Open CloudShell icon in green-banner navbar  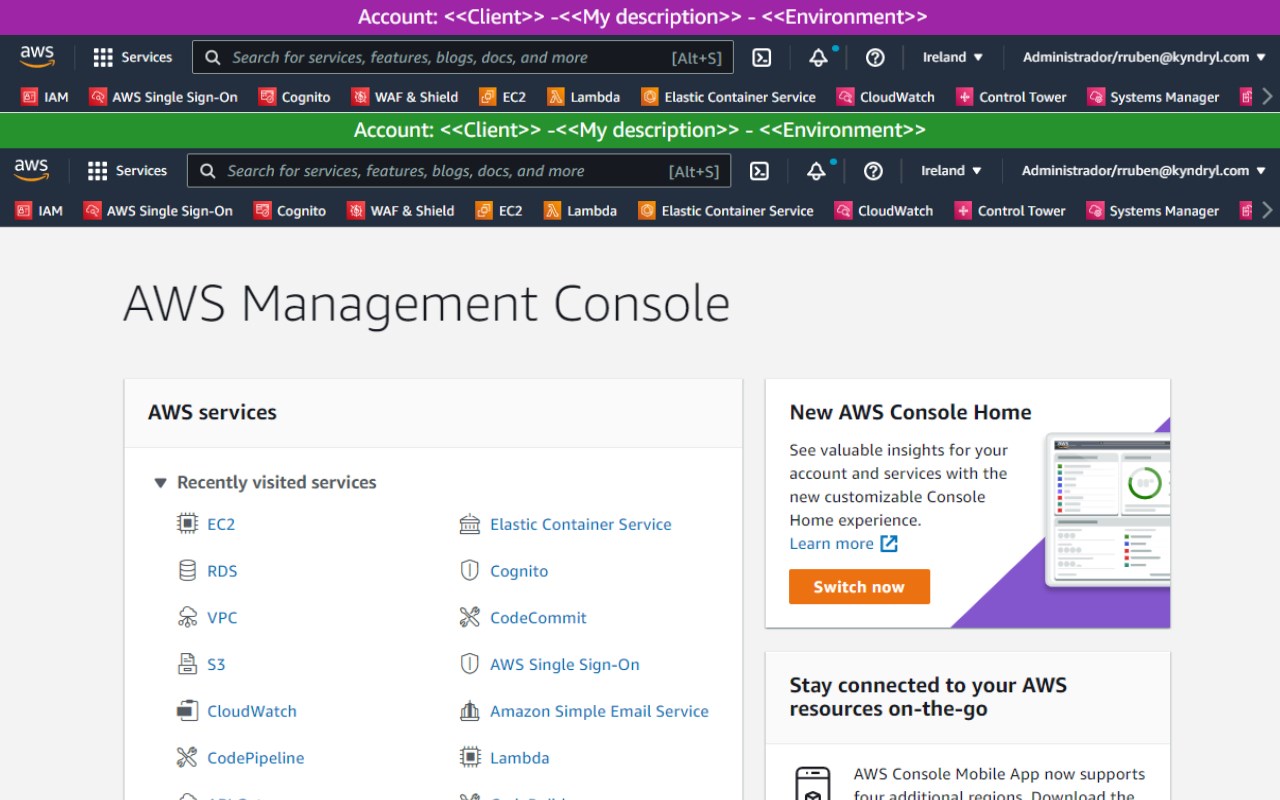759,171
